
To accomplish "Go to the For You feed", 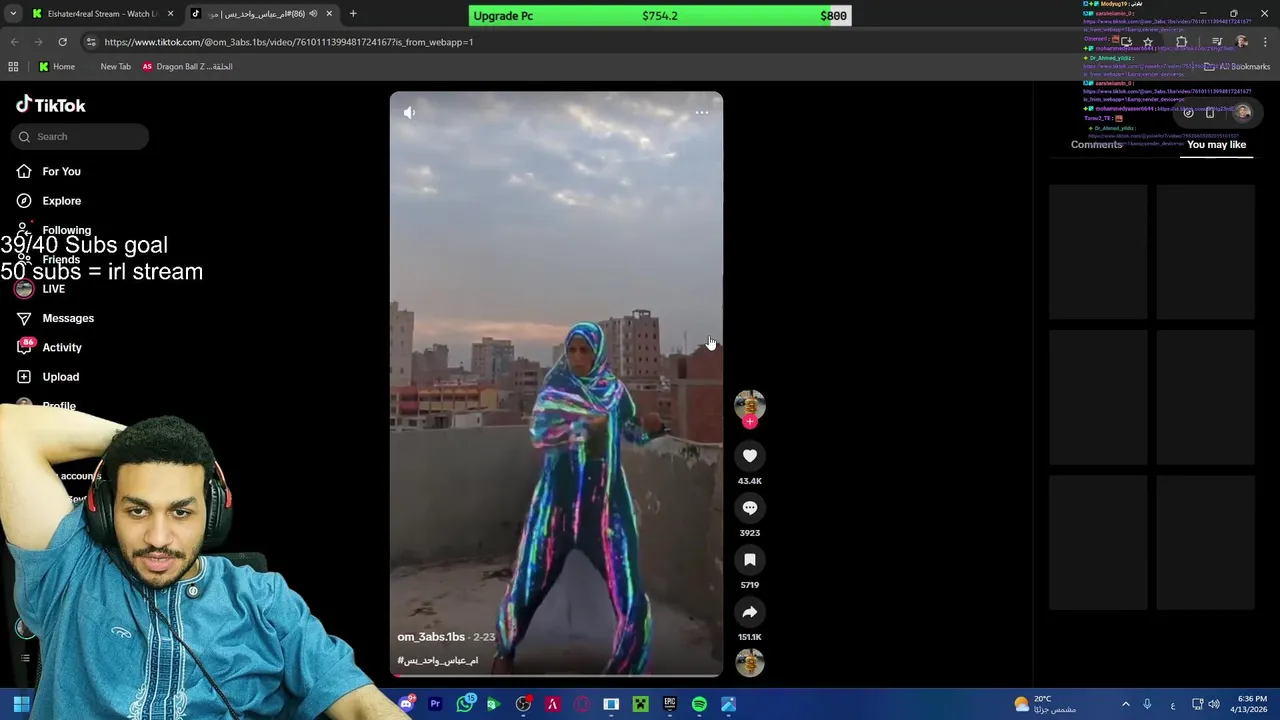I will point(61,172).
